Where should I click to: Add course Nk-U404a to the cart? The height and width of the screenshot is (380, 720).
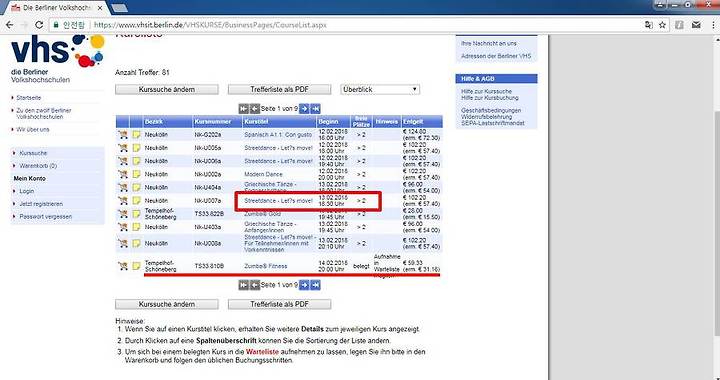point(123,187)
